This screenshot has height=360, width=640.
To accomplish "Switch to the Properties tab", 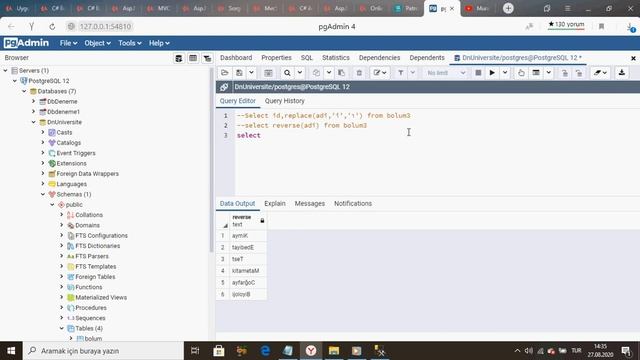I will [x=276, y=58].
